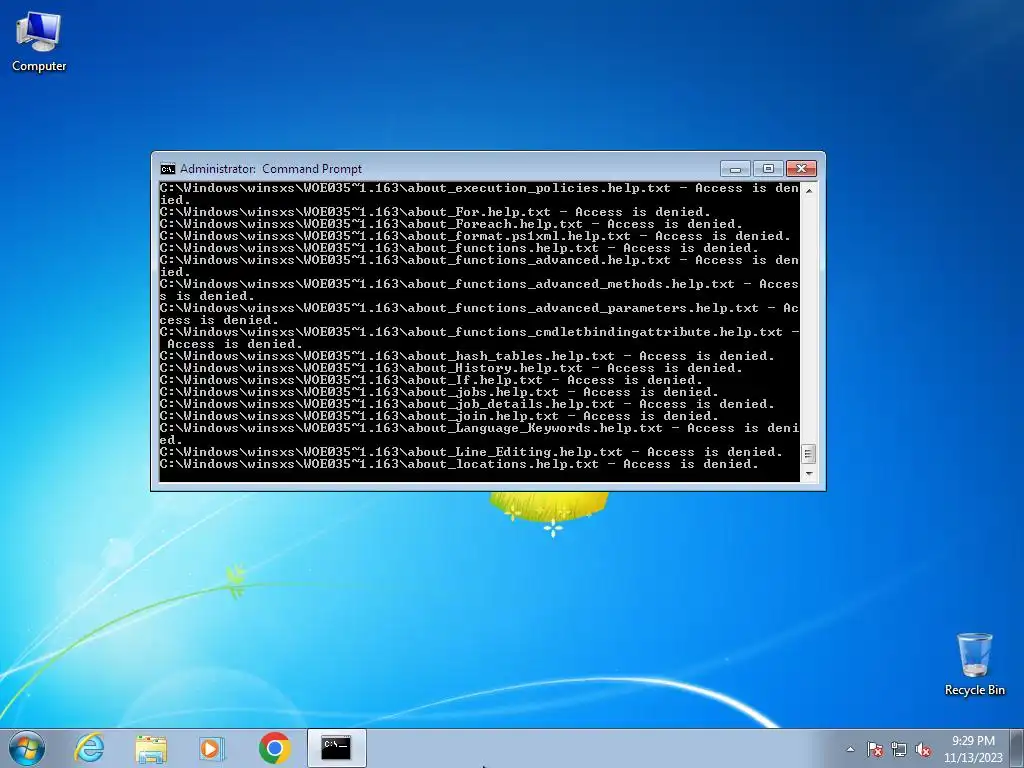This screenshot has height=768, width=1024.
Task: Click the about_For.help.txt output line
Action: [x=435, y=212]
